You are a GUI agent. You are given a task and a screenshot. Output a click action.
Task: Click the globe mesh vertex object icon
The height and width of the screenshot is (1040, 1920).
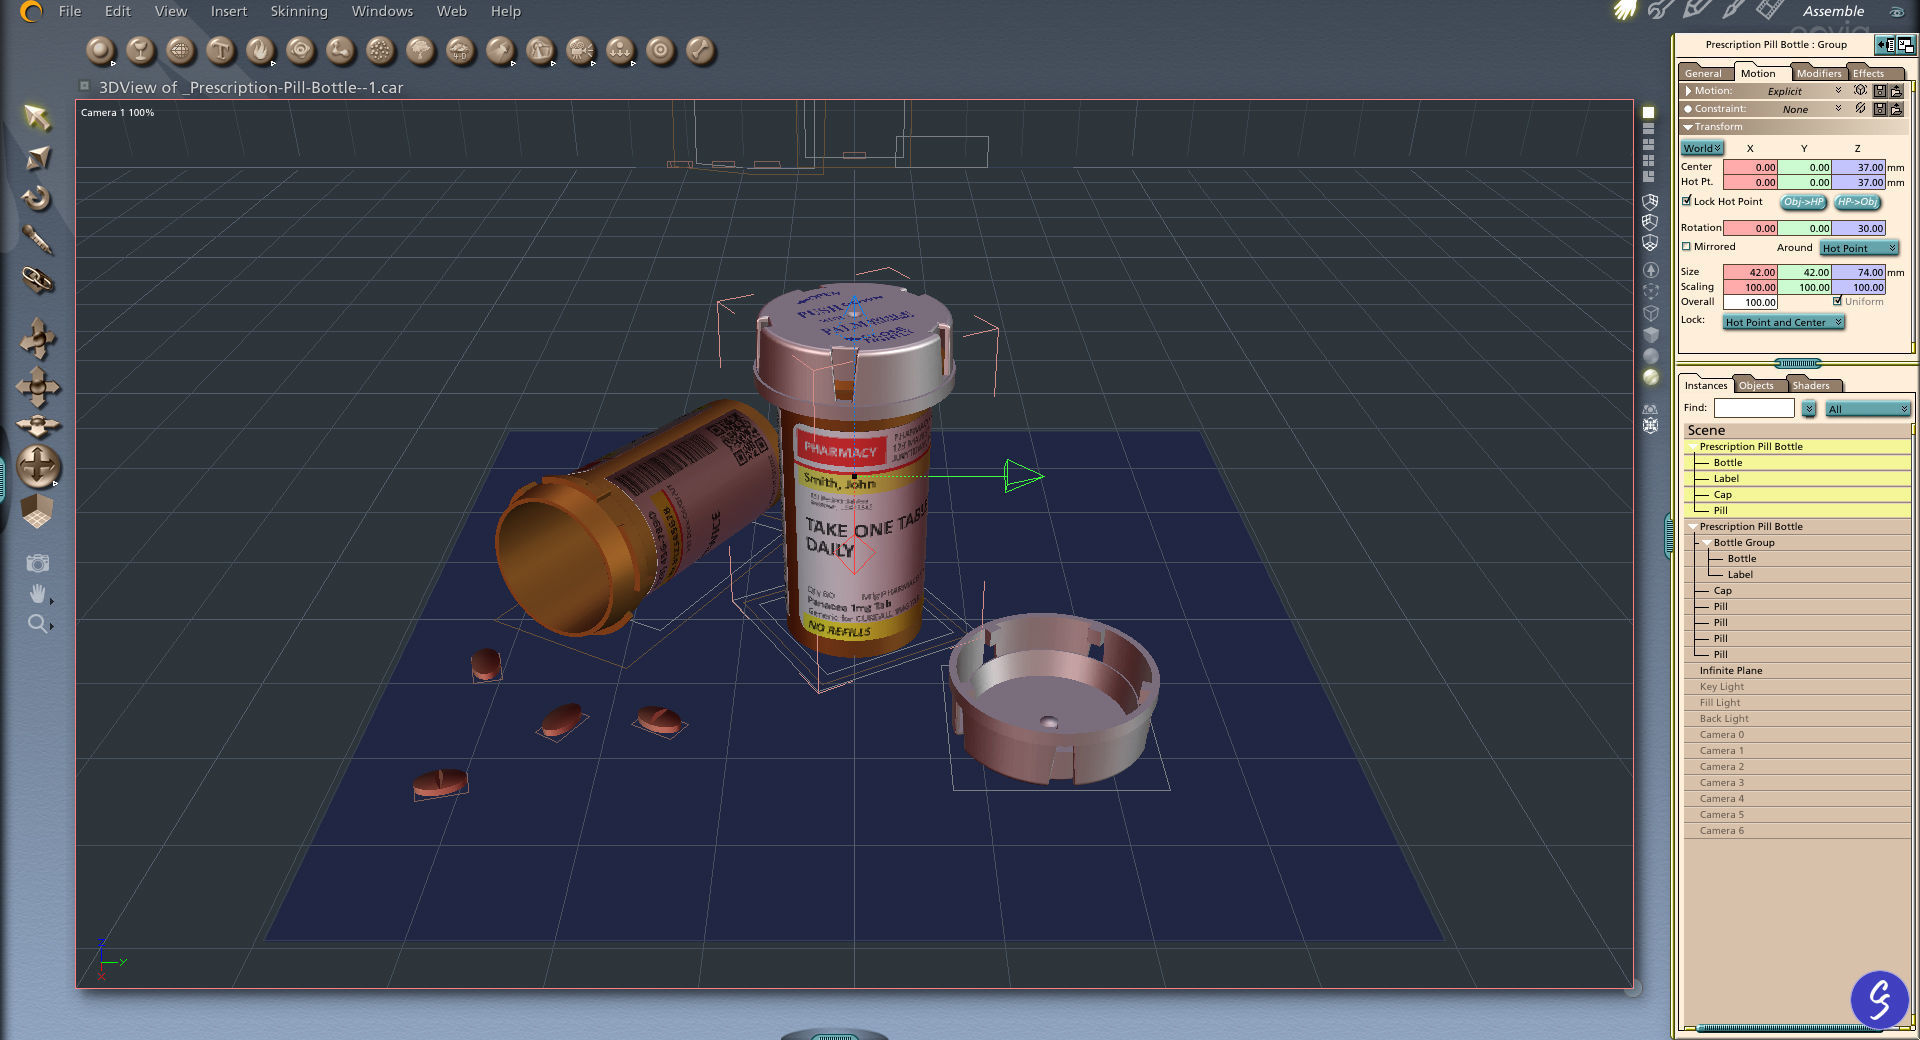coord(180,50)
